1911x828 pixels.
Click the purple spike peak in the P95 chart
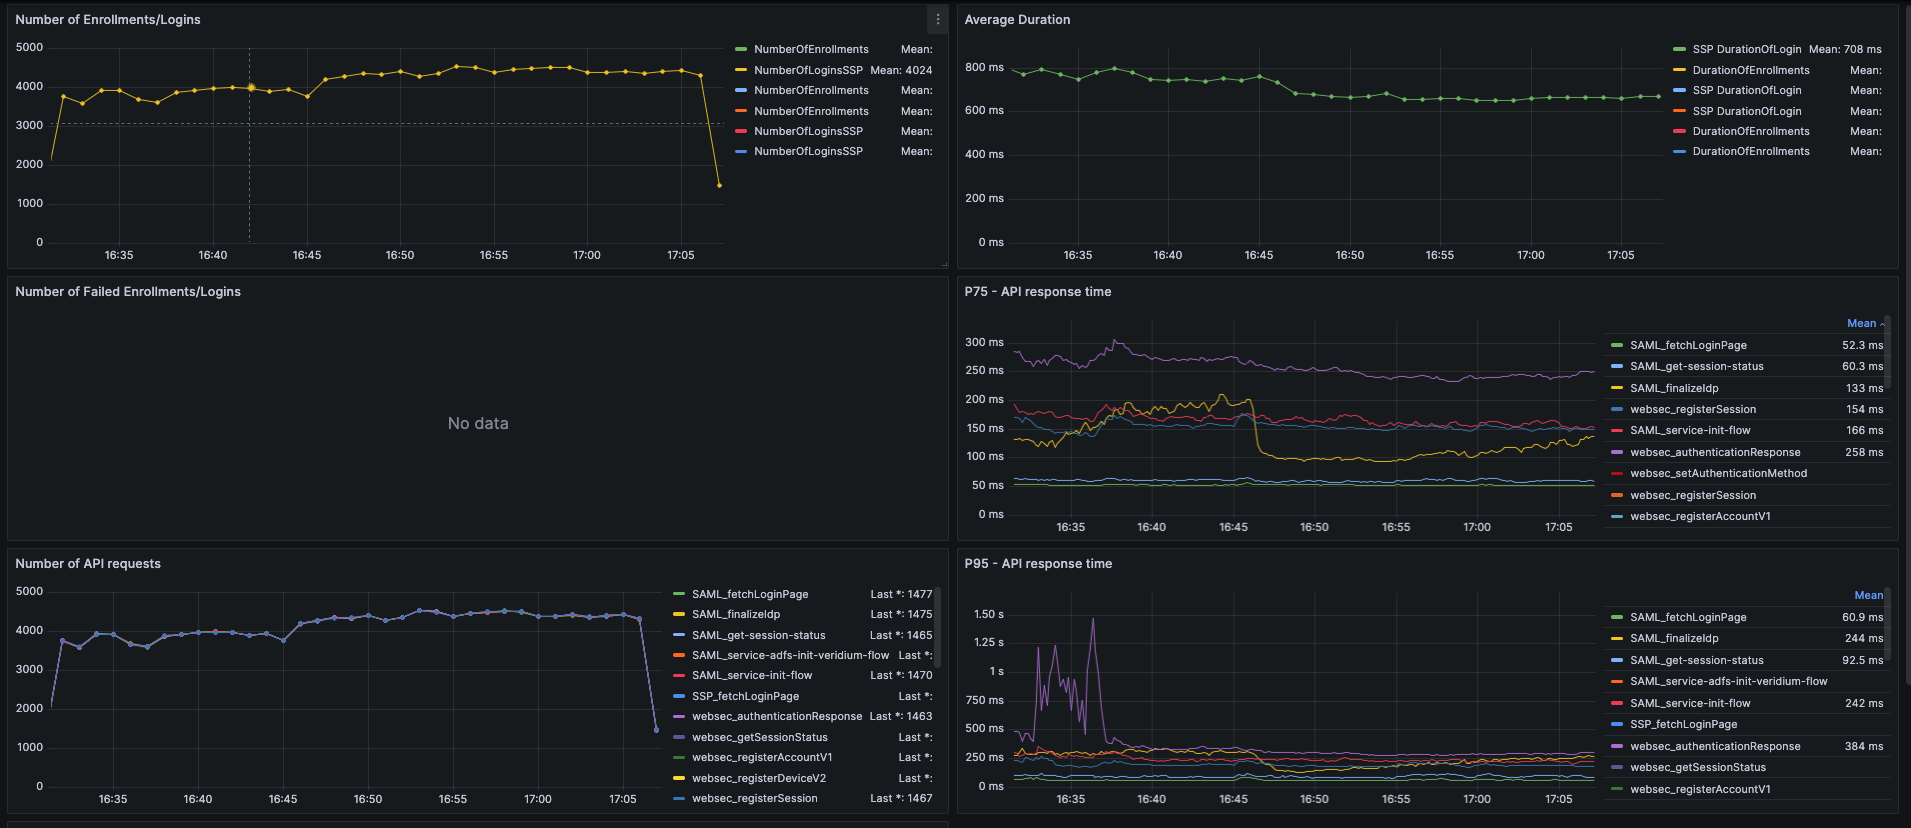tap(1093, 619)
